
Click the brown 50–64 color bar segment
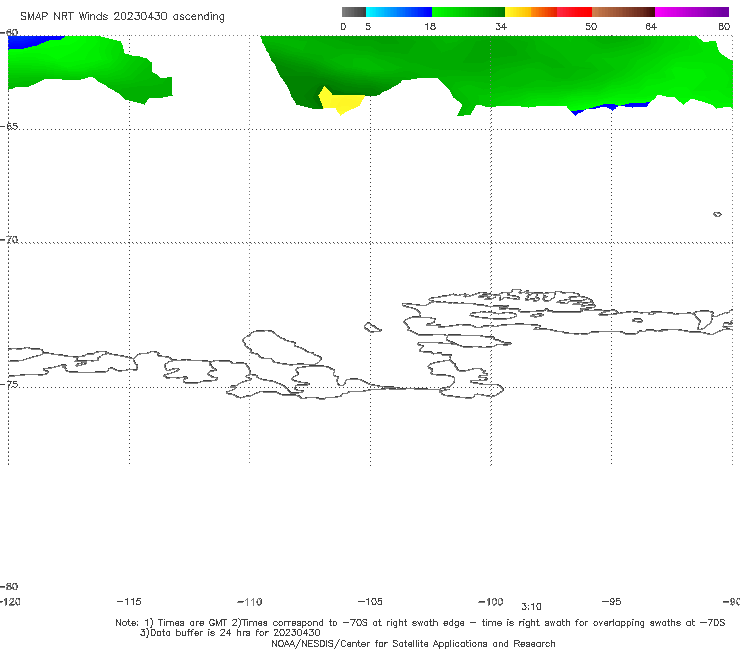point(623,12)
